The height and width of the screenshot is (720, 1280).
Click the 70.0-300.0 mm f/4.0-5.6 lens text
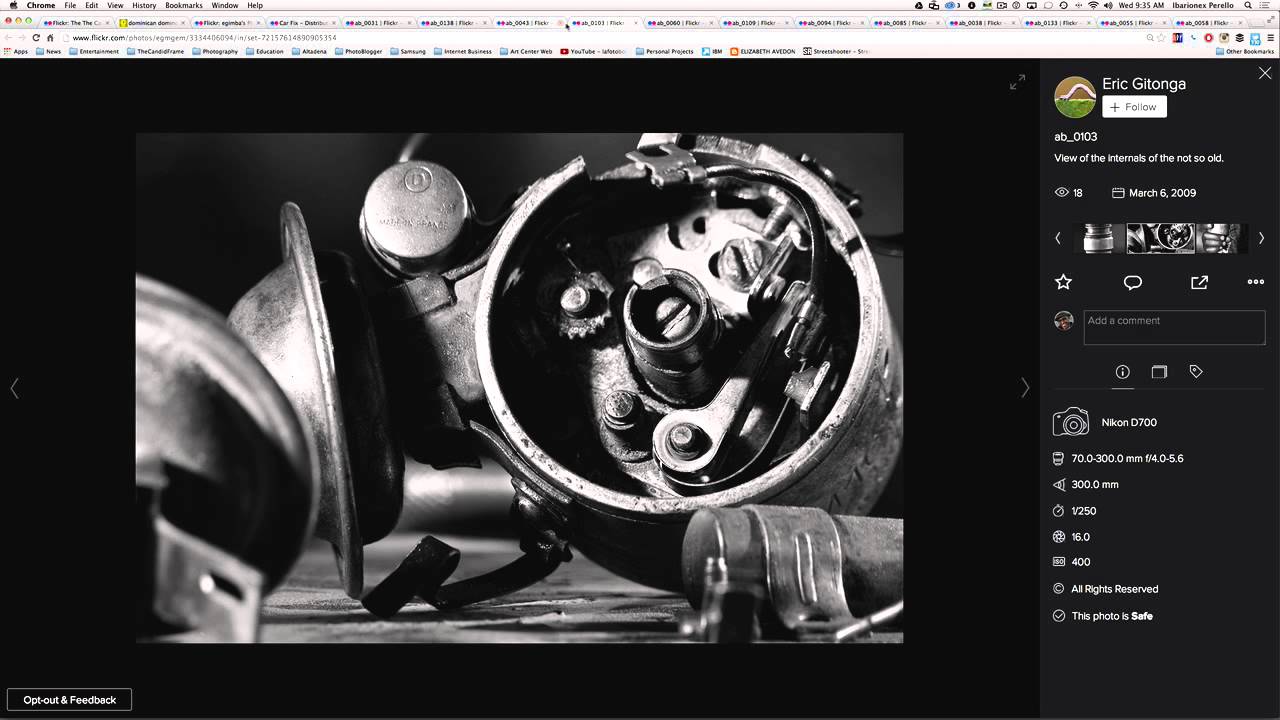1127,458
